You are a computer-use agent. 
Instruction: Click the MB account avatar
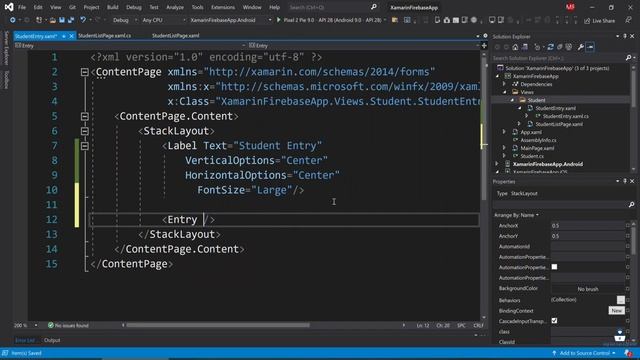(570, 7)
